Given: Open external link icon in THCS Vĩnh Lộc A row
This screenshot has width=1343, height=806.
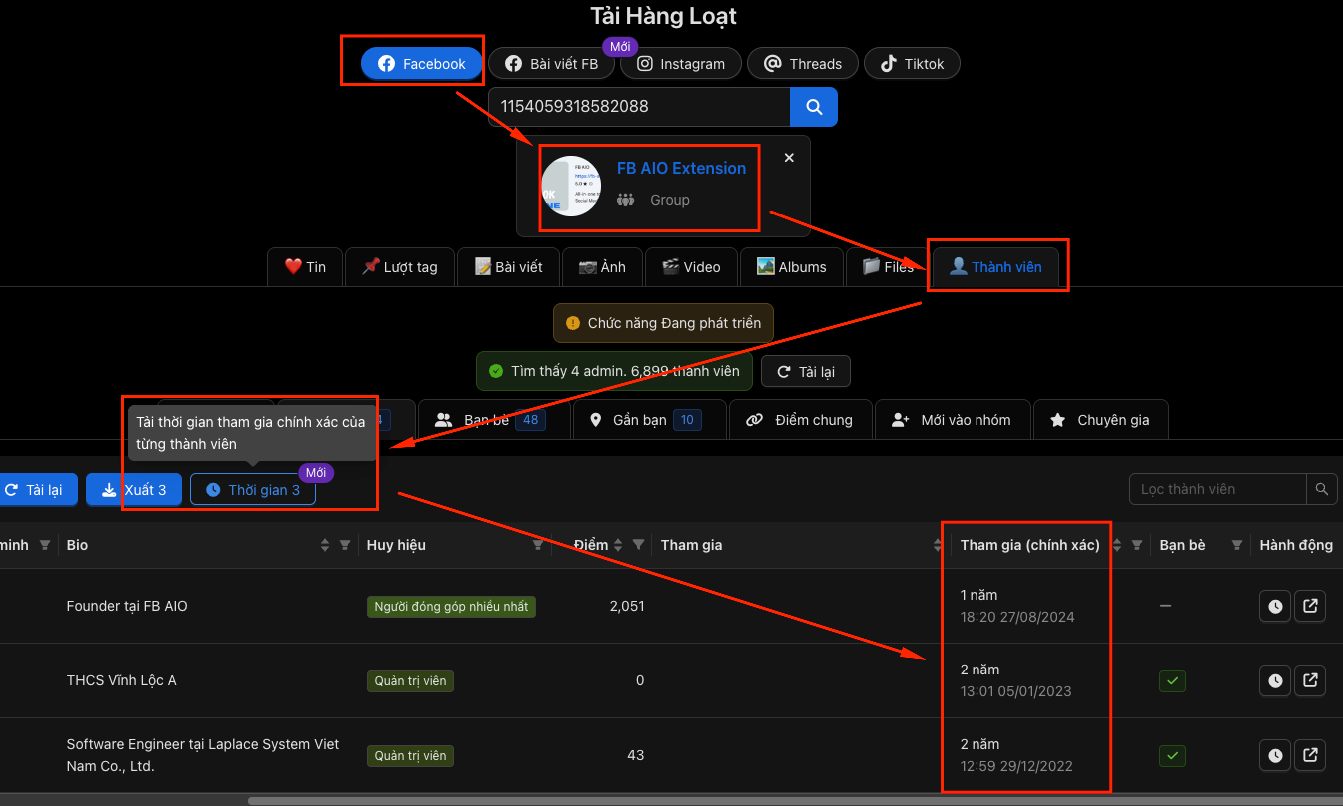Looking at the screenshot, I should point(1310,680).
